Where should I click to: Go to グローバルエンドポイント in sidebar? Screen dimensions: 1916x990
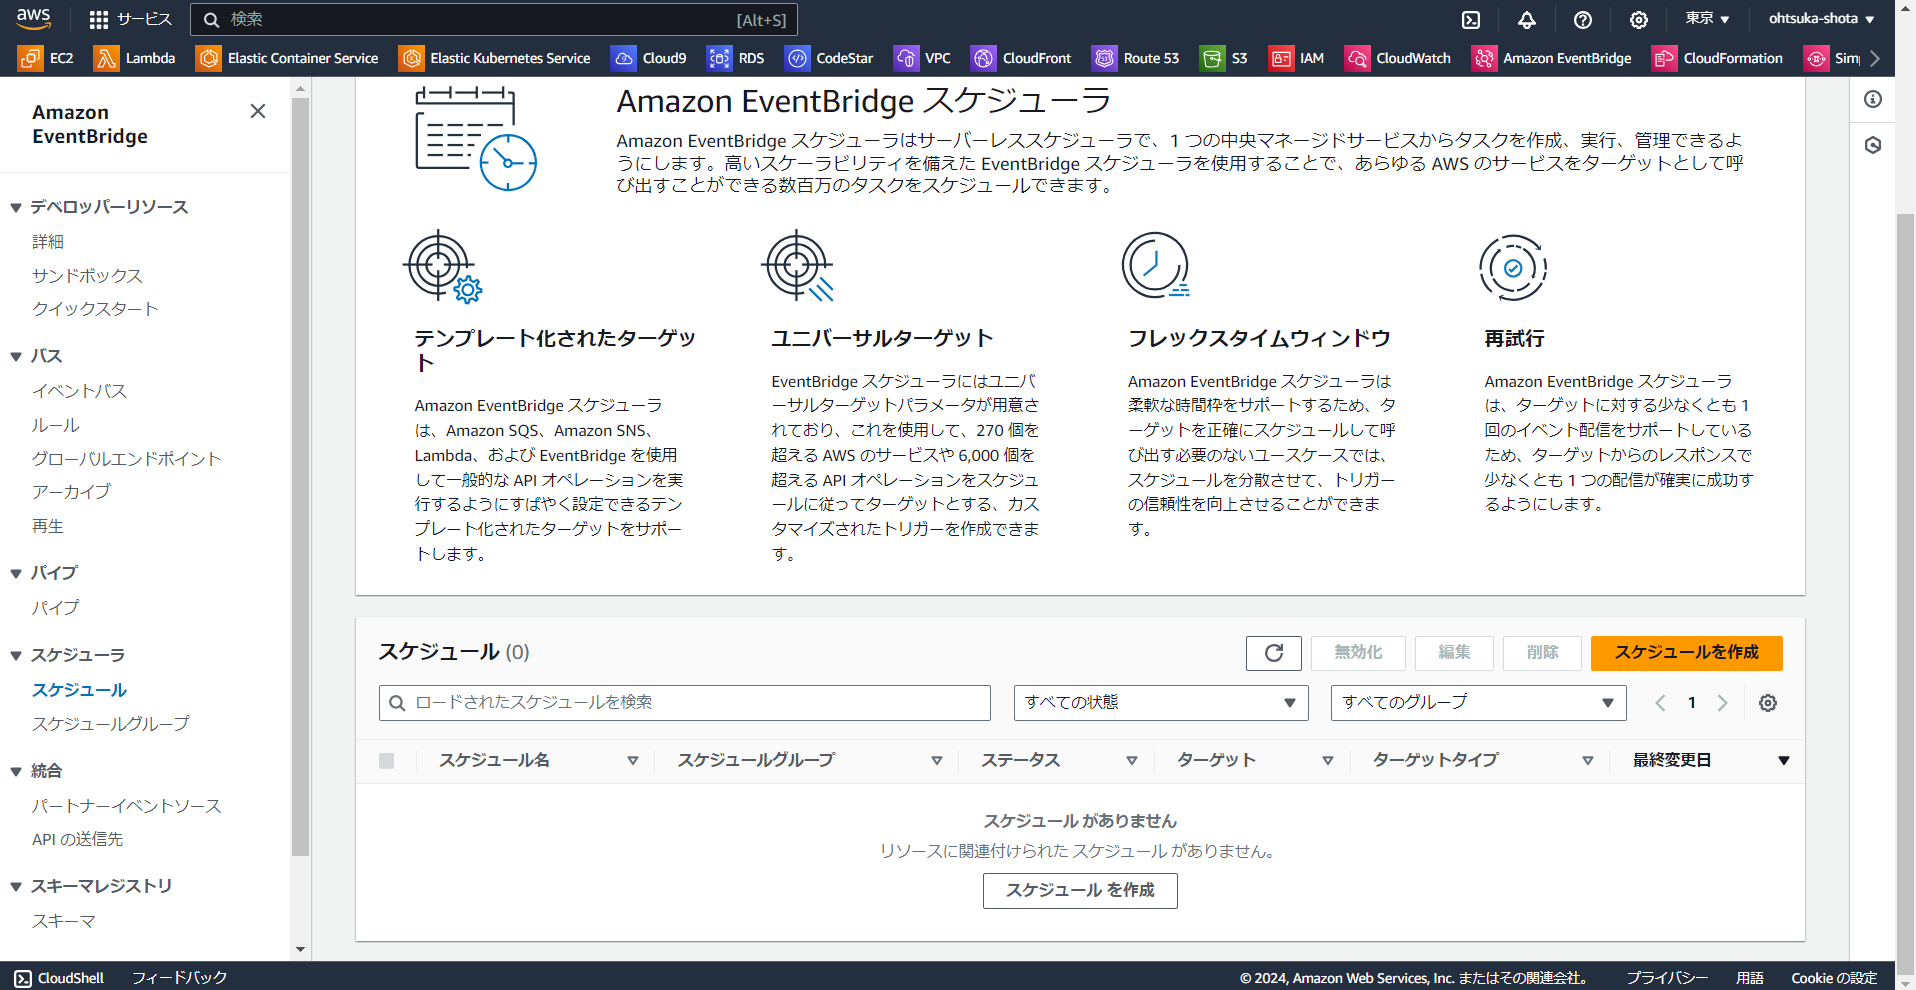pos(126,459)
